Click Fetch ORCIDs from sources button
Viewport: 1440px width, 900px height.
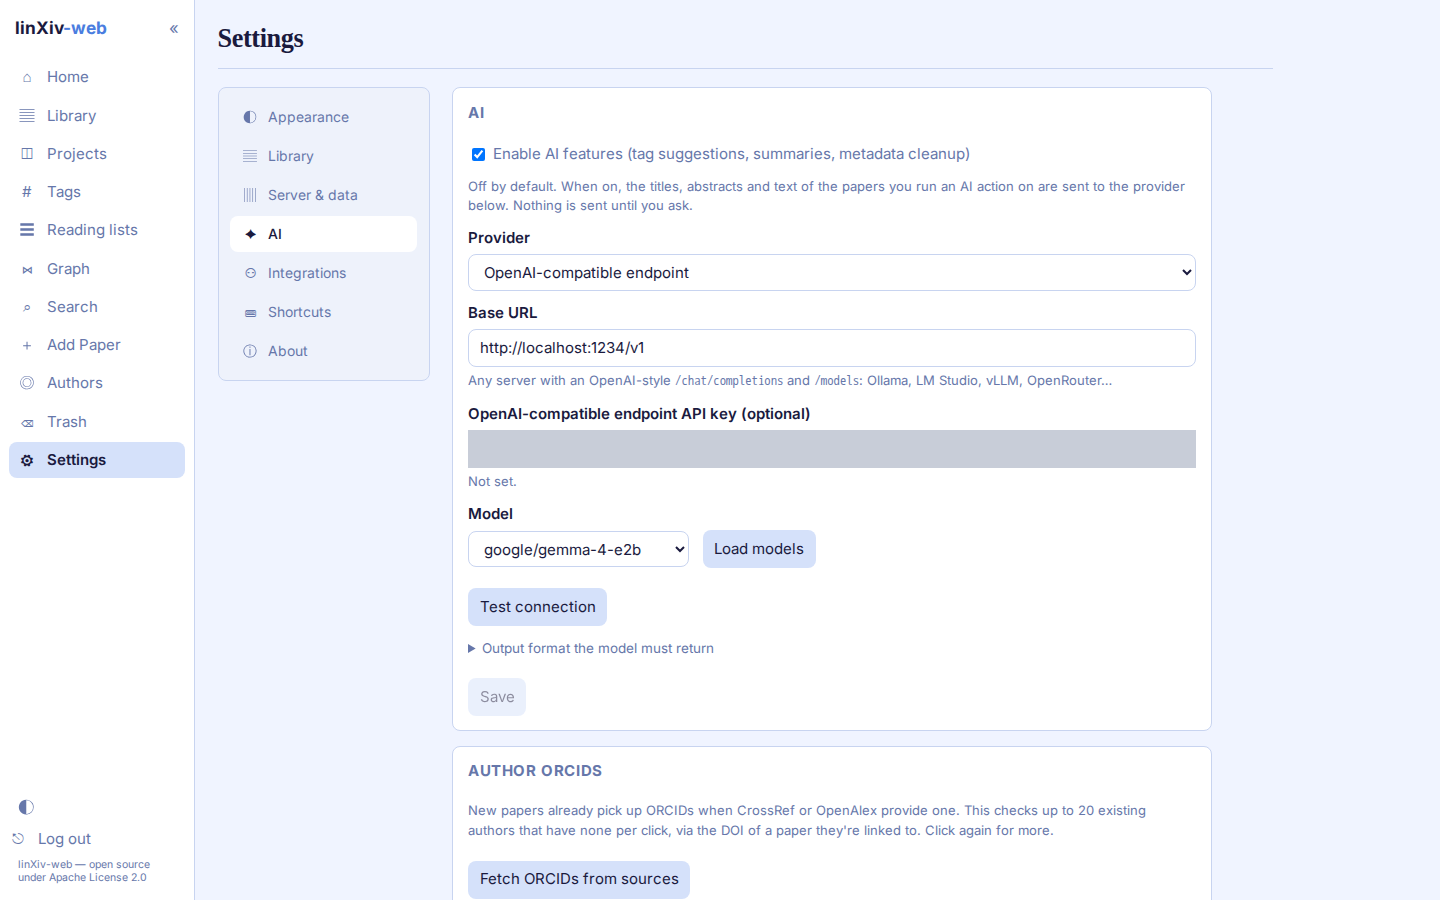(579, 879)
